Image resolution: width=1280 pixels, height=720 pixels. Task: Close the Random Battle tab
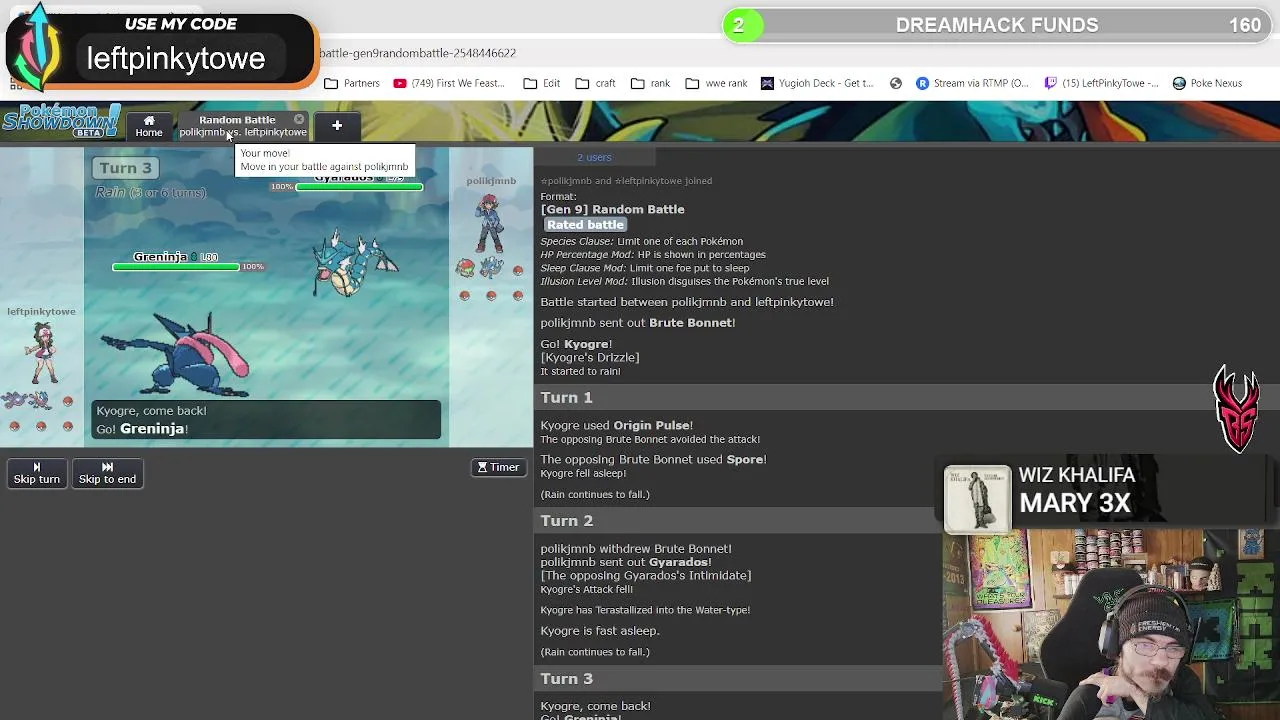(299, 119)
